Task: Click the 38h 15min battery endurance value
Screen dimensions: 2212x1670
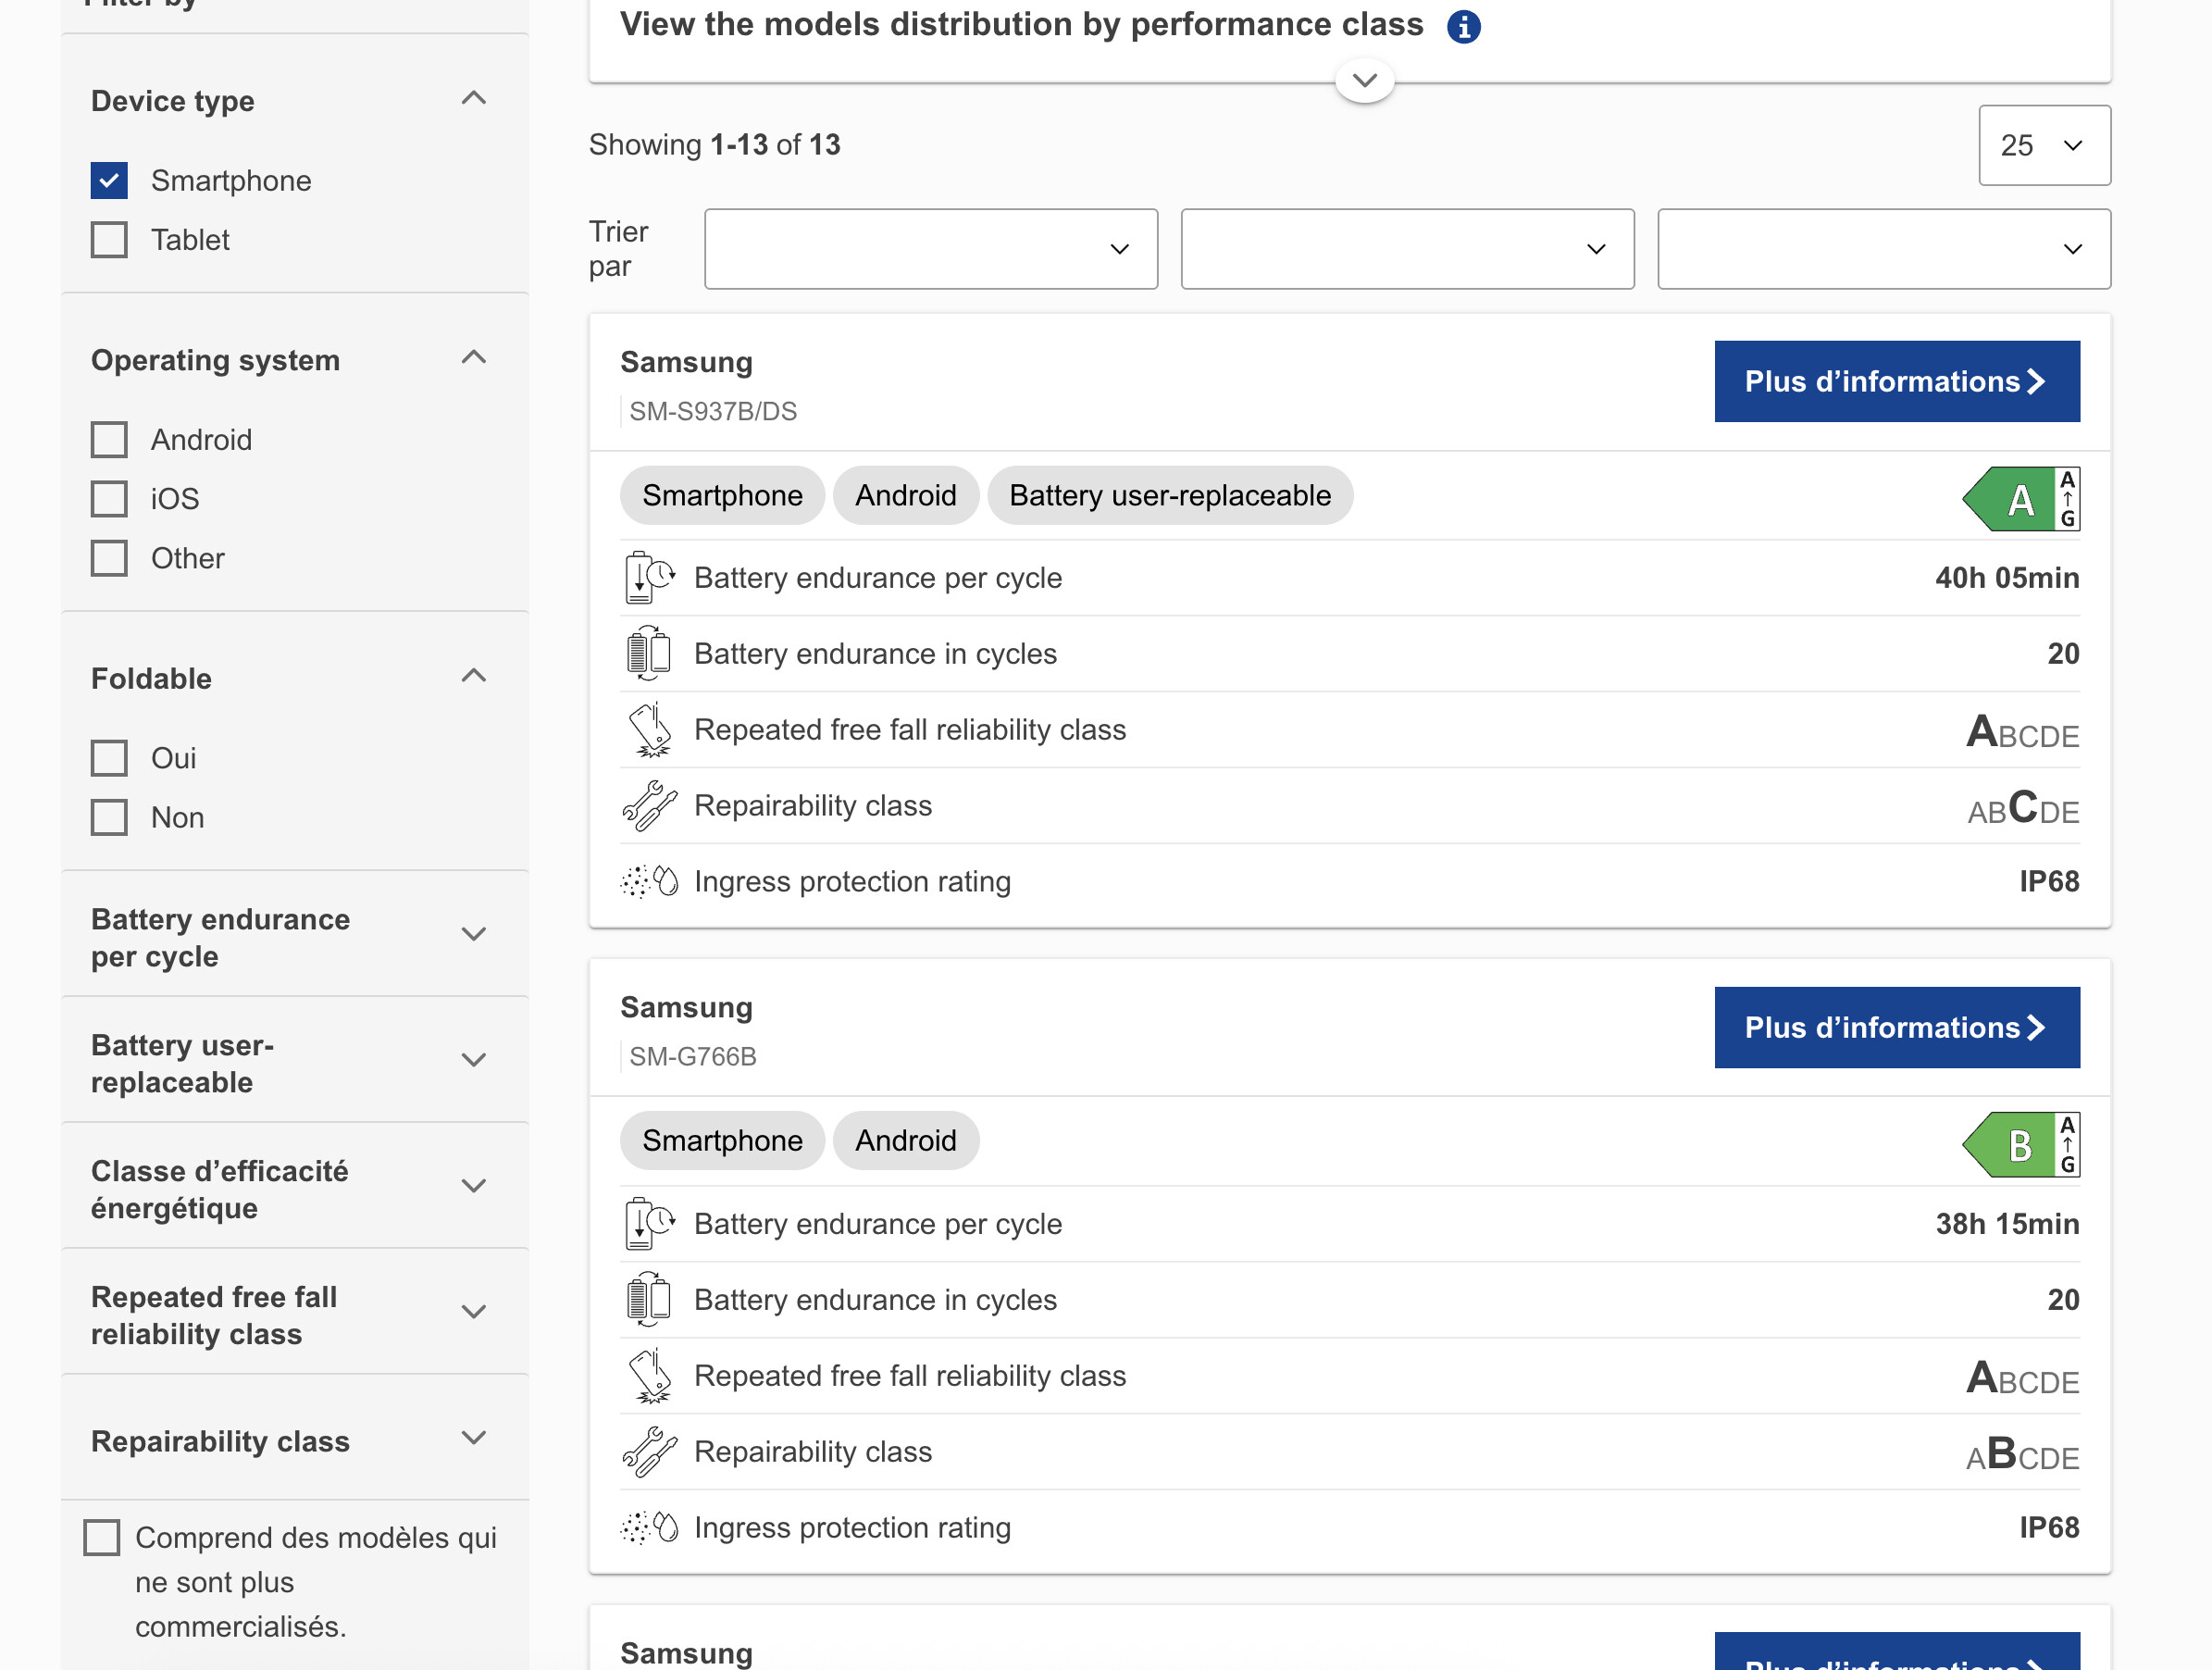Action: [x=2007, y=1224]
